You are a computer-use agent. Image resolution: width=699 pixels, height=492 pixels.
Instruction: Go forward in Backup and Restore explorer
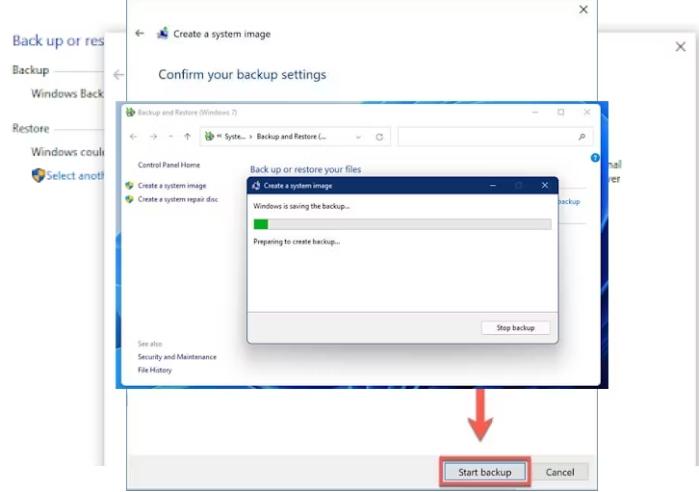153,136
